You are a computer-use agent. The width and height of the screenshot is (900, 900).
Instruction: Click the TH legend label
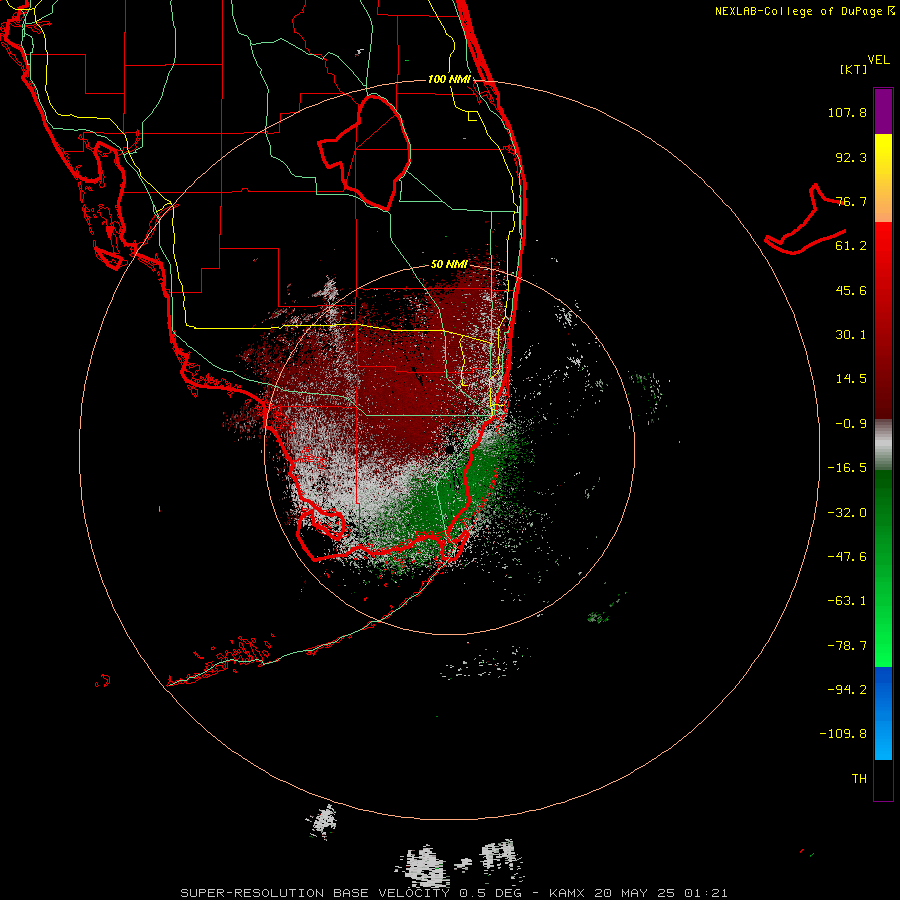(x=859, y=779)
